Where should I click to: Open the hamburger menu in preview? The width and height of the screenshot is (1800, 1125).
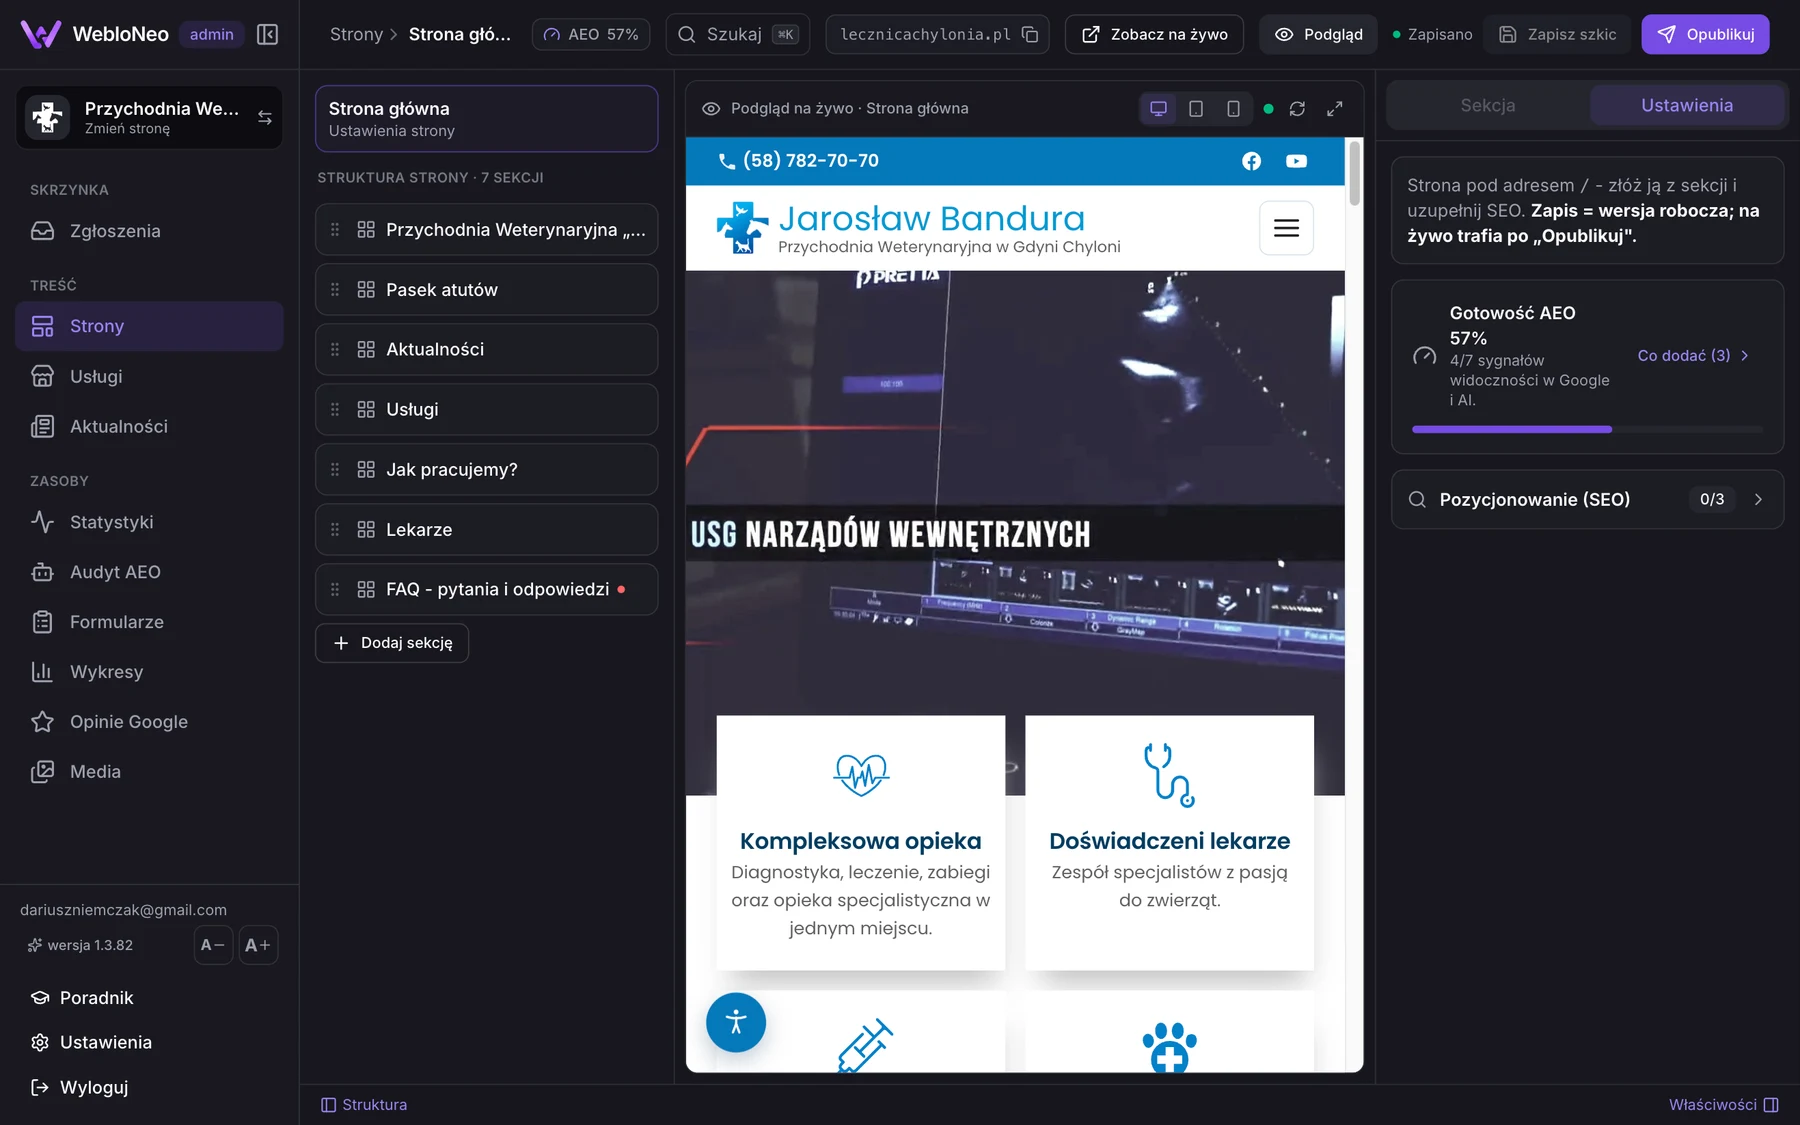coord(1286,228)
